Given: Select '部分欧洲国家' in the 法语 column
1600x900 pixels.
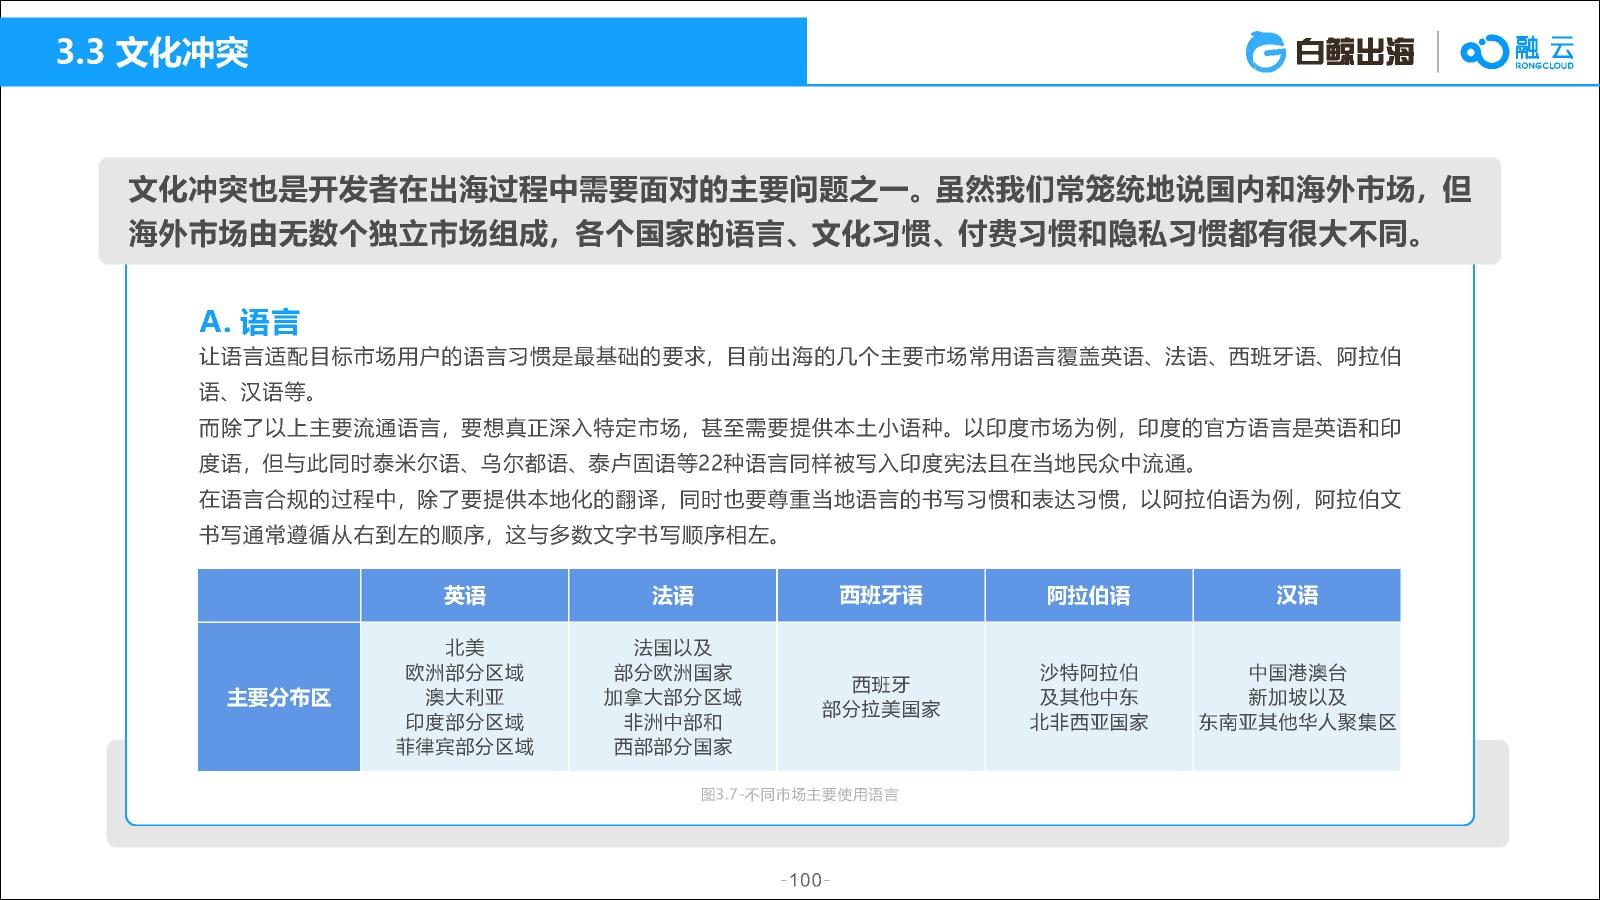Looking at the screenshot, I should (x=673, y=673).
